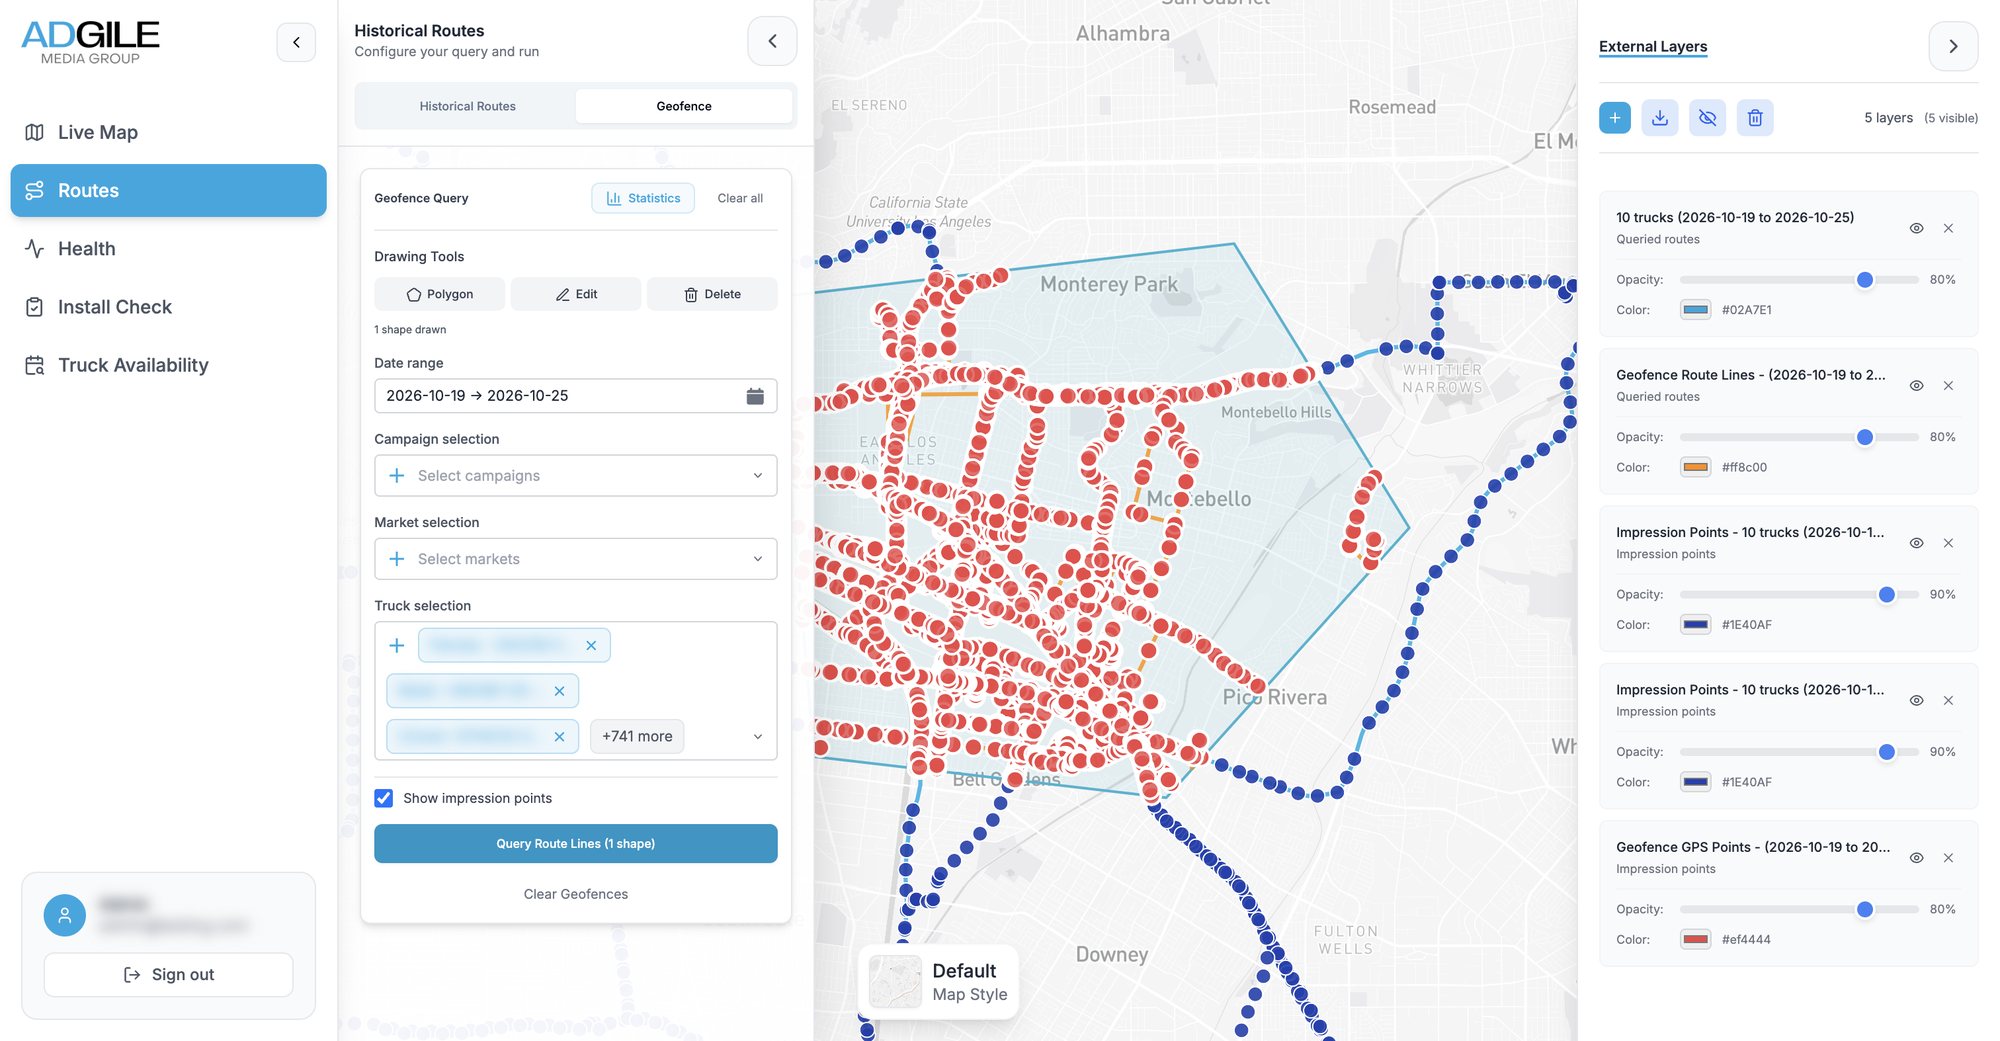Hide all layers with the crossed-eye icon
Screen dimensions: 2000x1041
[x=1707, y=118]
